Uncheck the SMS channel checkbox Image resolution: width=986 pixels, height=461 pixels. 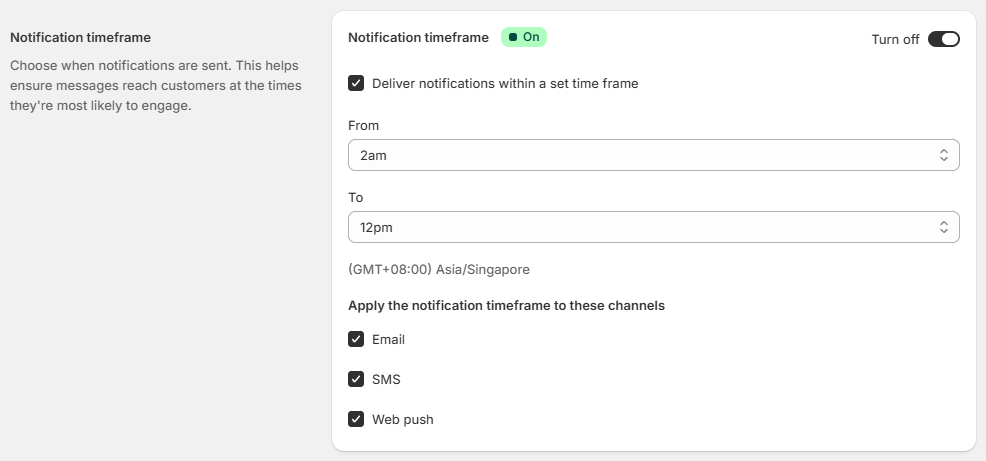click(x=356, y=380)
